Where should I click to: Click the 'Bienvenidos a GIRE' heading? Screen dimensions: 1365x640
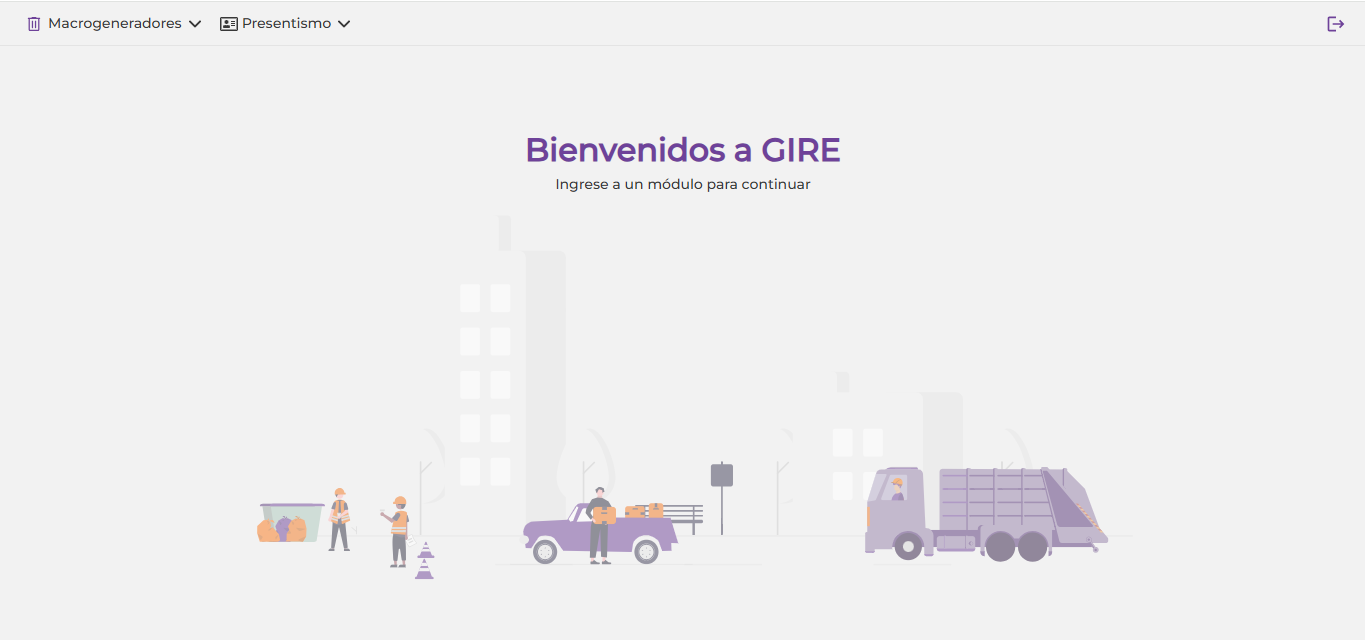(683, 150)
